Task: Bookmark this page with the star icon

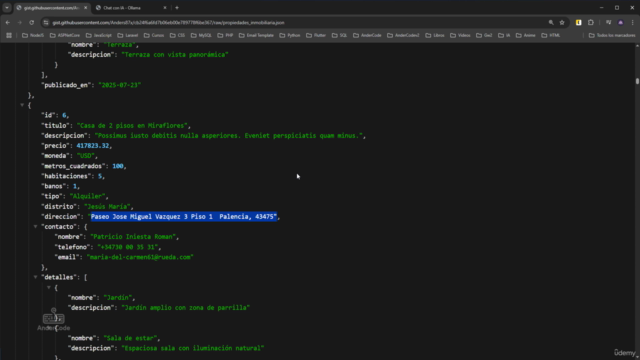Action: (x=562, y=22)
